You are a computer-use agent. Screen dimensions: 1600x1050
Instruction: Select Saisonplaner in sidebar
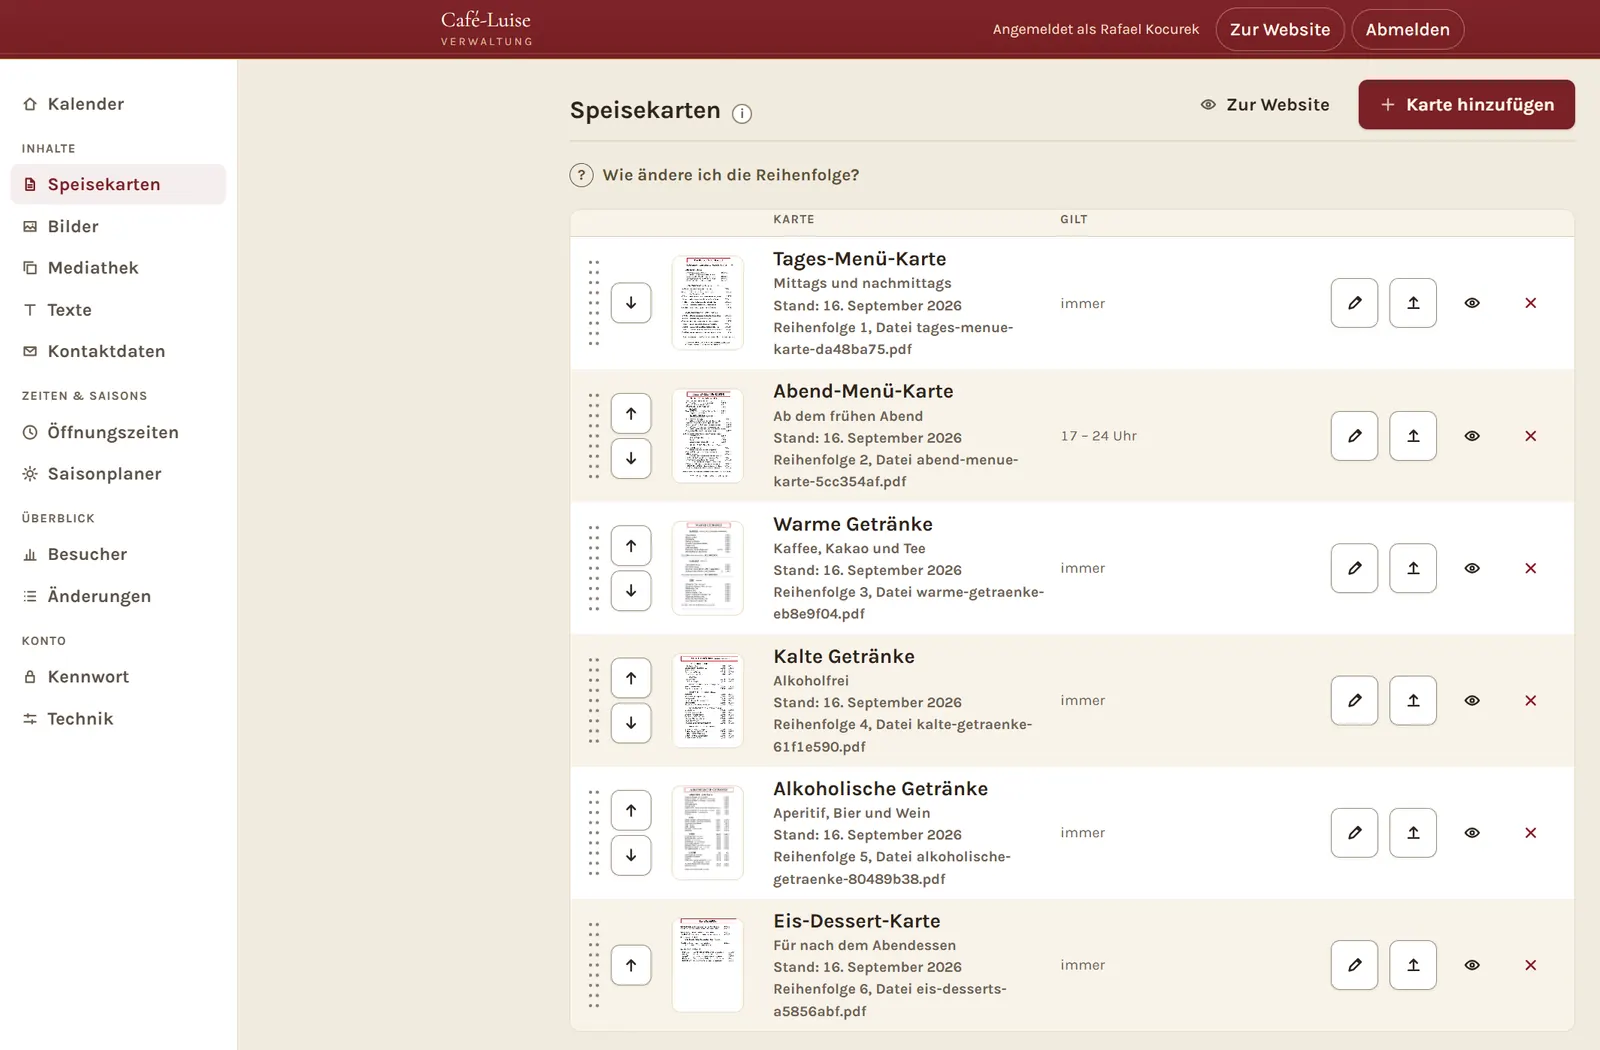(x=118, y=474)
